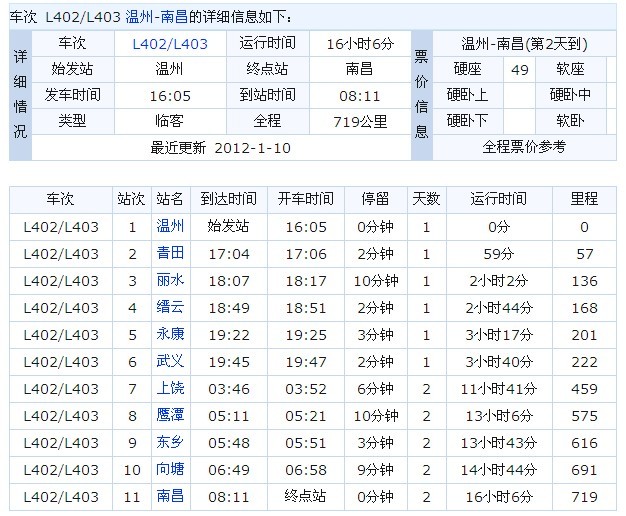Click the 软座 label in the price table

tap(570, 69)
